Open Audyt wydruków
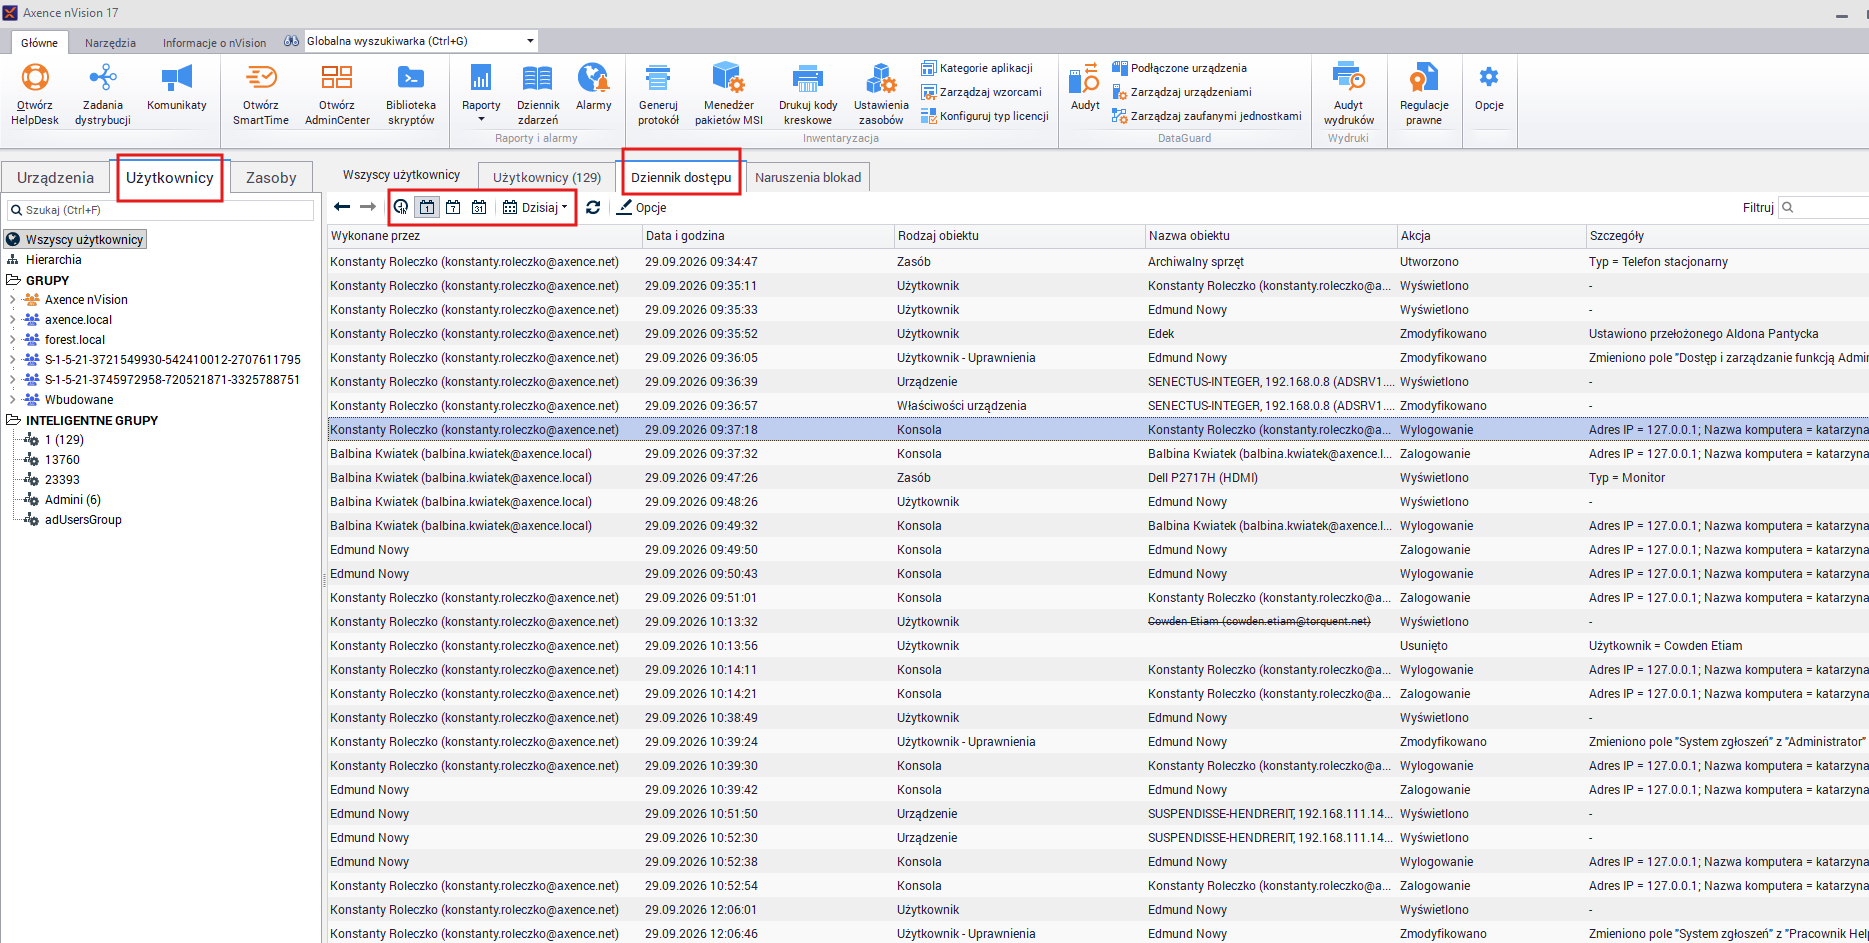Image resolution: width=1869 pixels, height=943 pixels. point(1348,93)
